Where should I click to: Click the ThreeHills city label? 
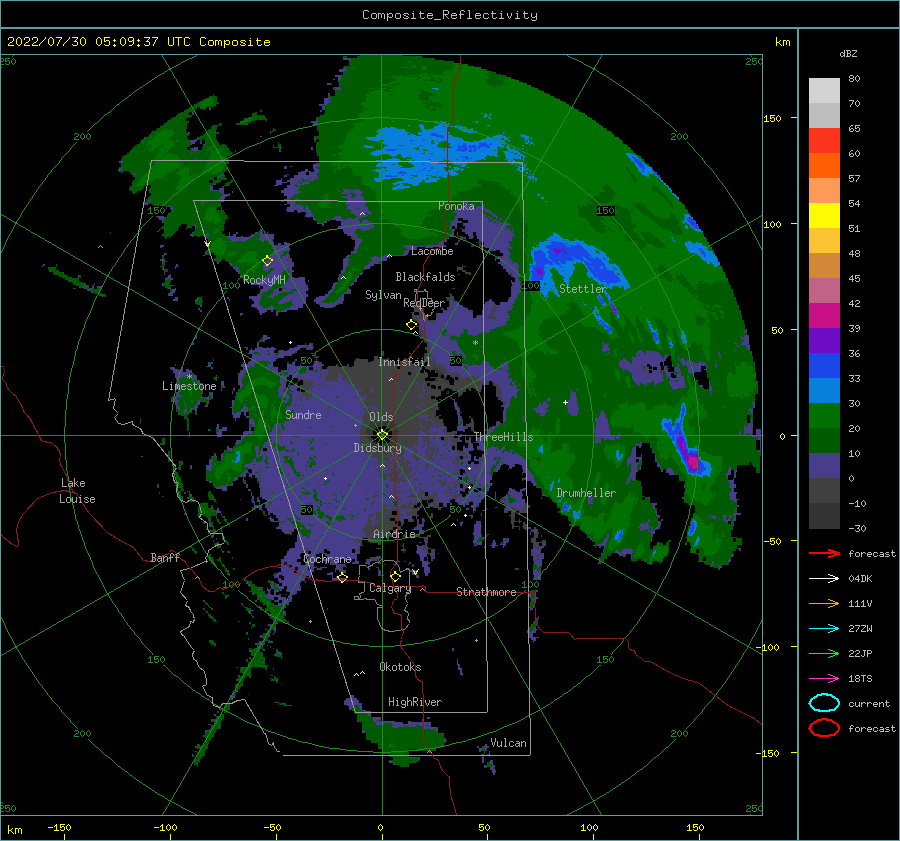tap(503, 437)
